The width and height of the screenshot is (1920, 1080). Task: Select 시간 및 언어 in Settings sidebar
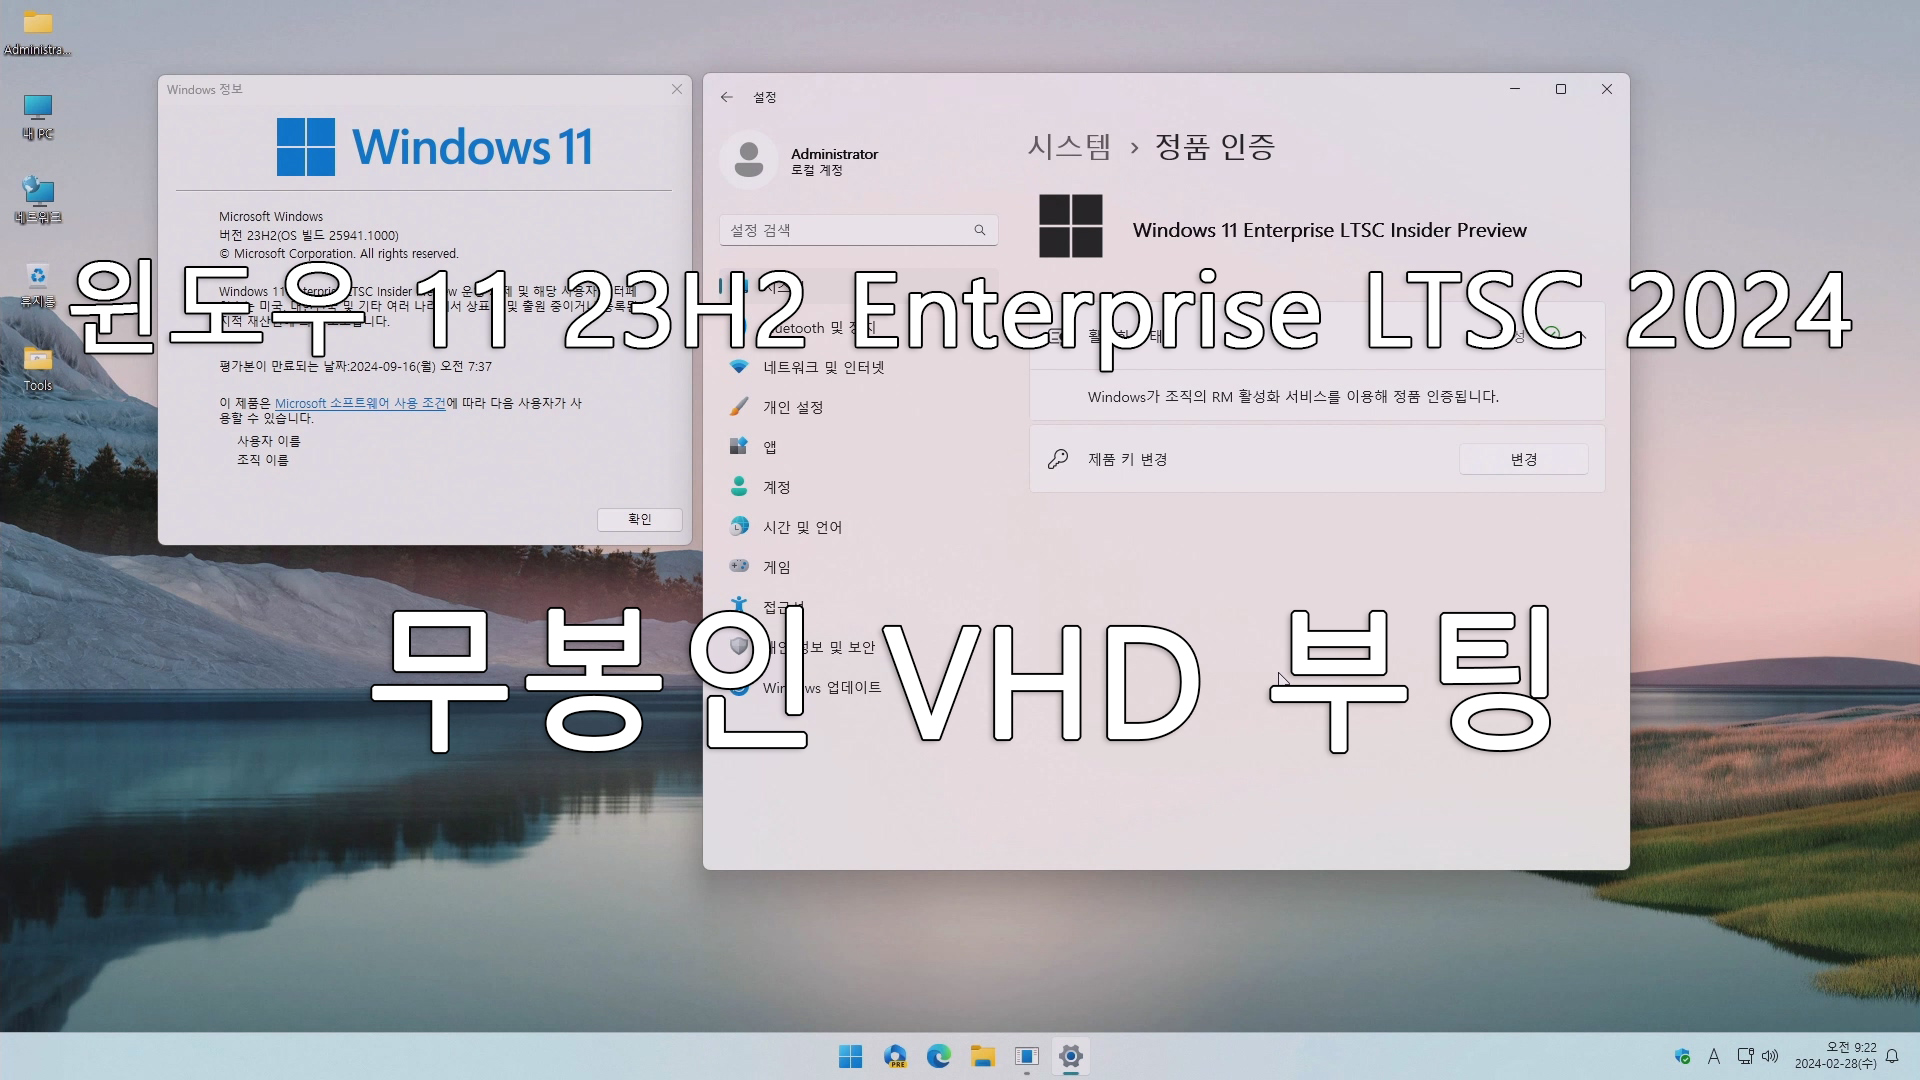point(858,527)
